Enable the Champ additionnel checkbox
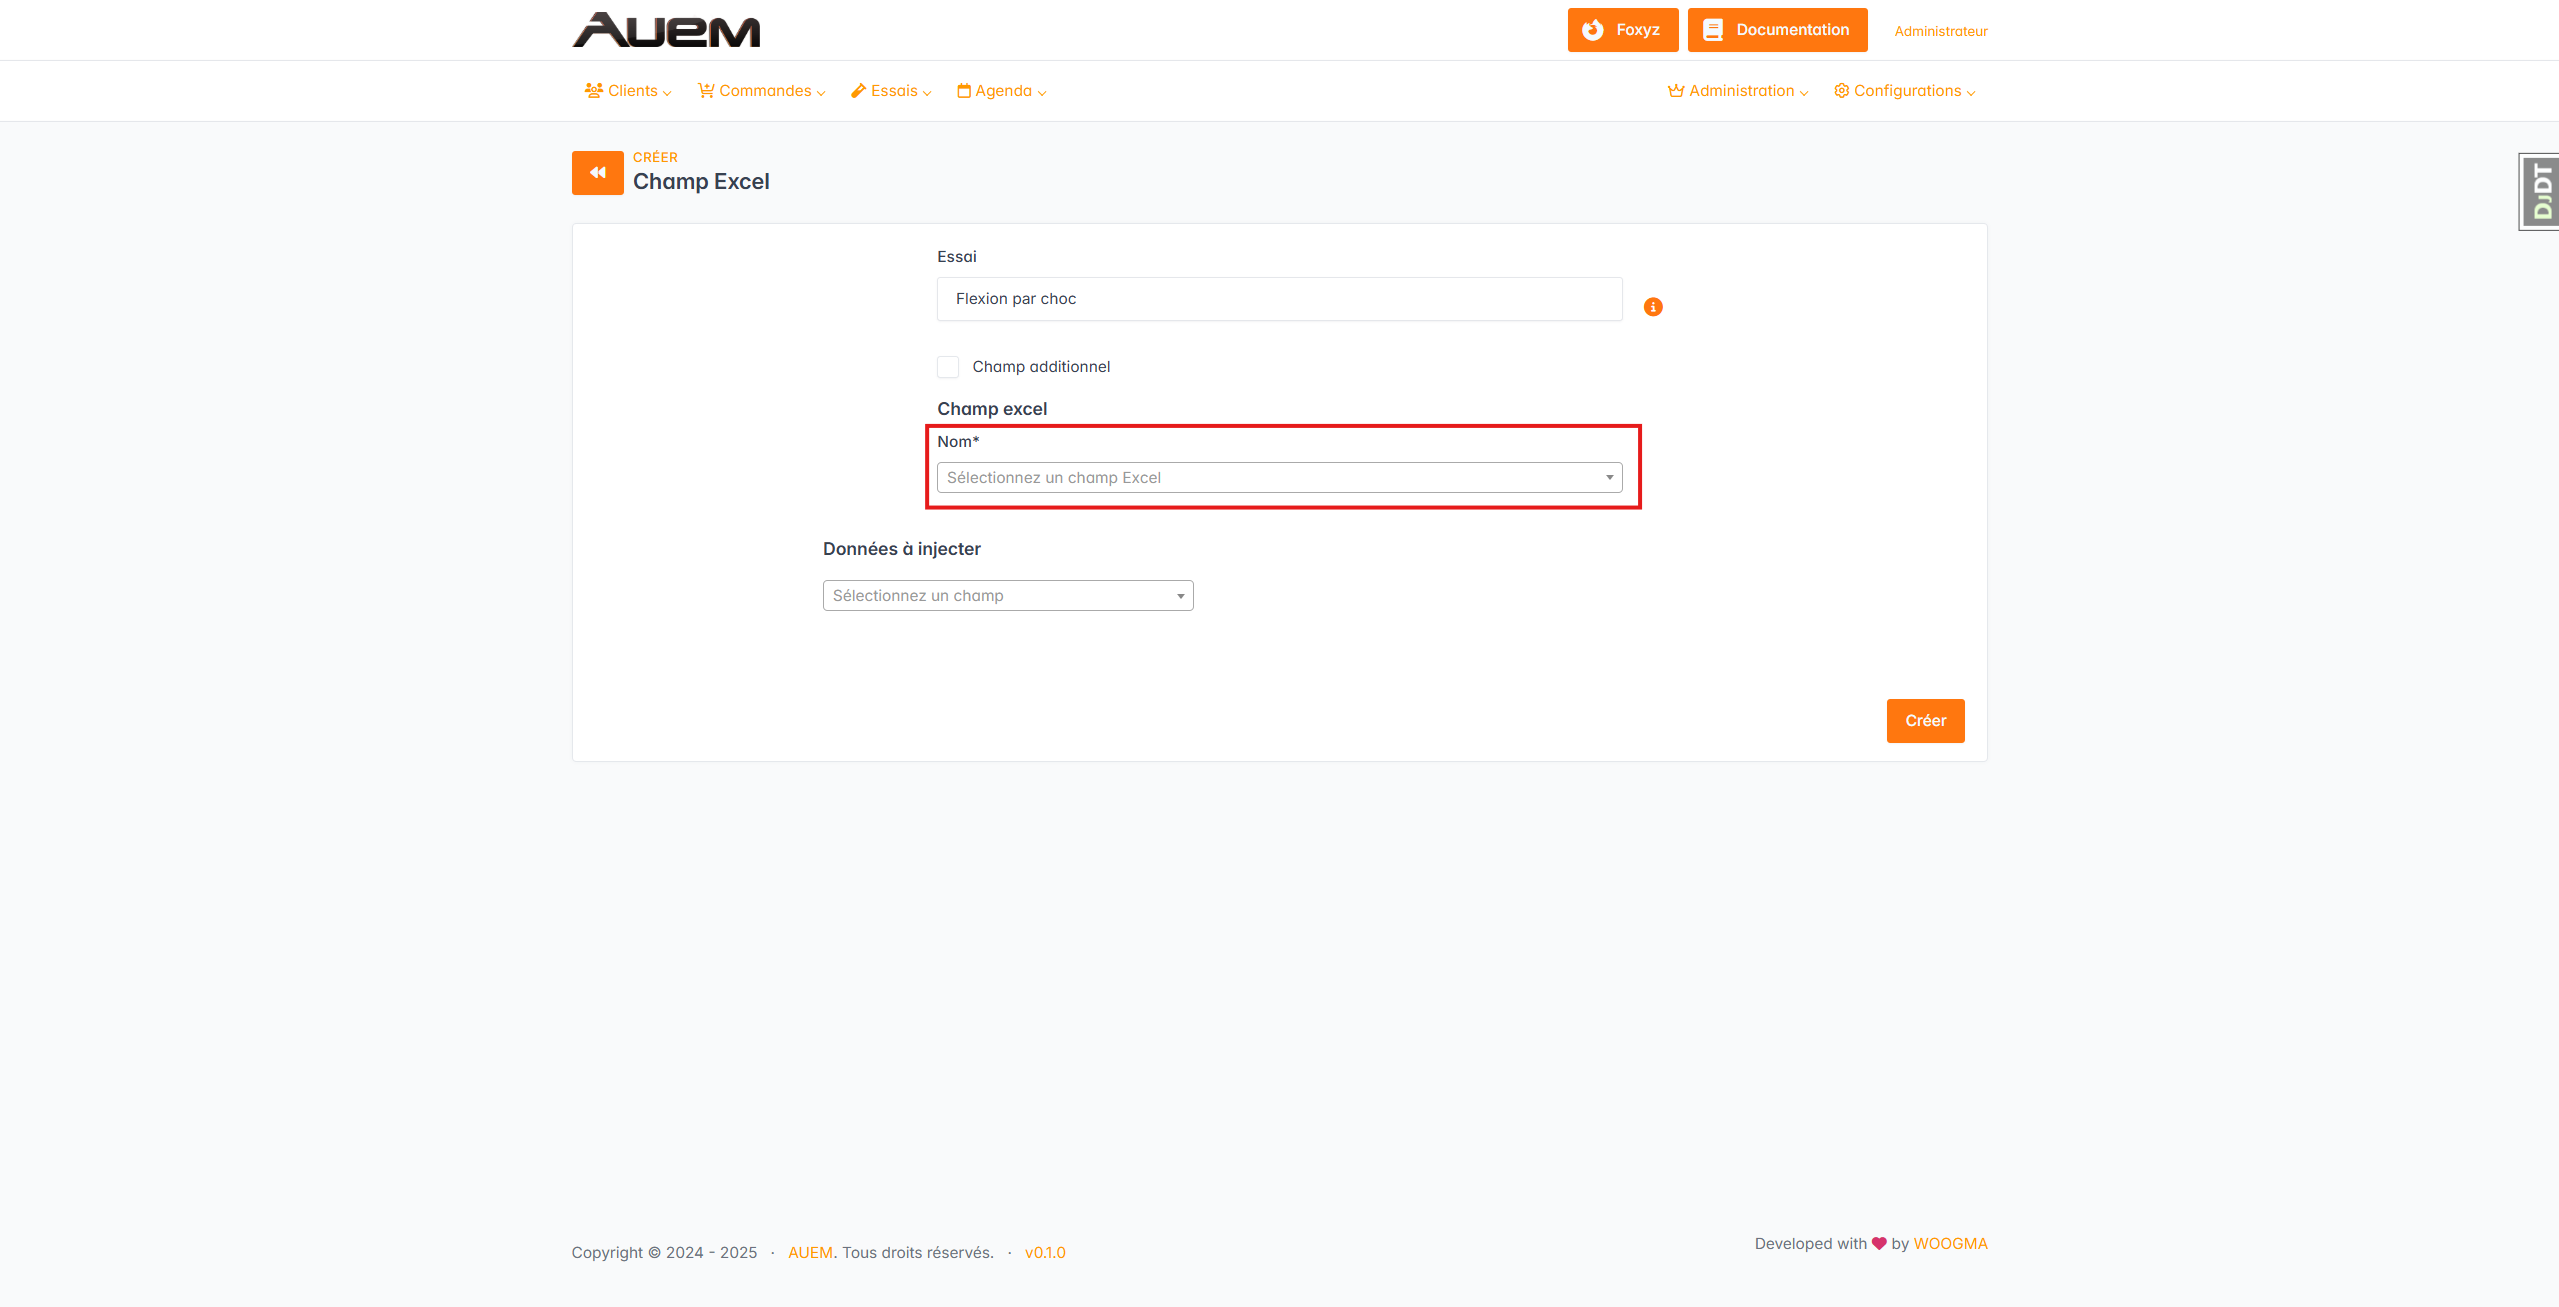 click(947, 367)
